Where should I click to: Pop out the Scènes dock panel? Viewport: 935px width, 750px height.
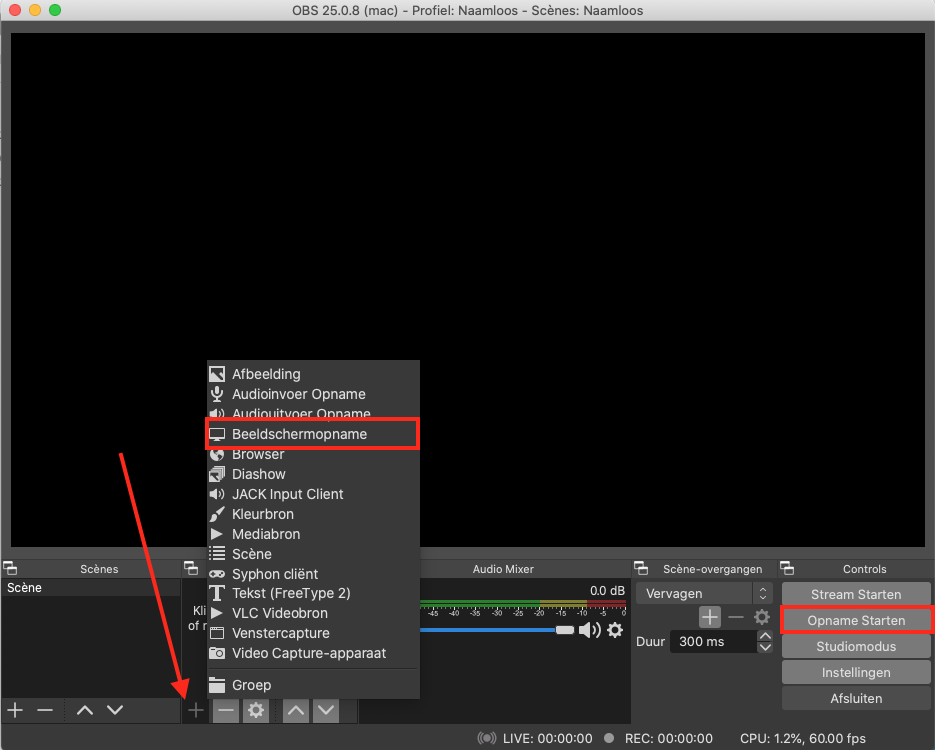(x=11, y=569)
